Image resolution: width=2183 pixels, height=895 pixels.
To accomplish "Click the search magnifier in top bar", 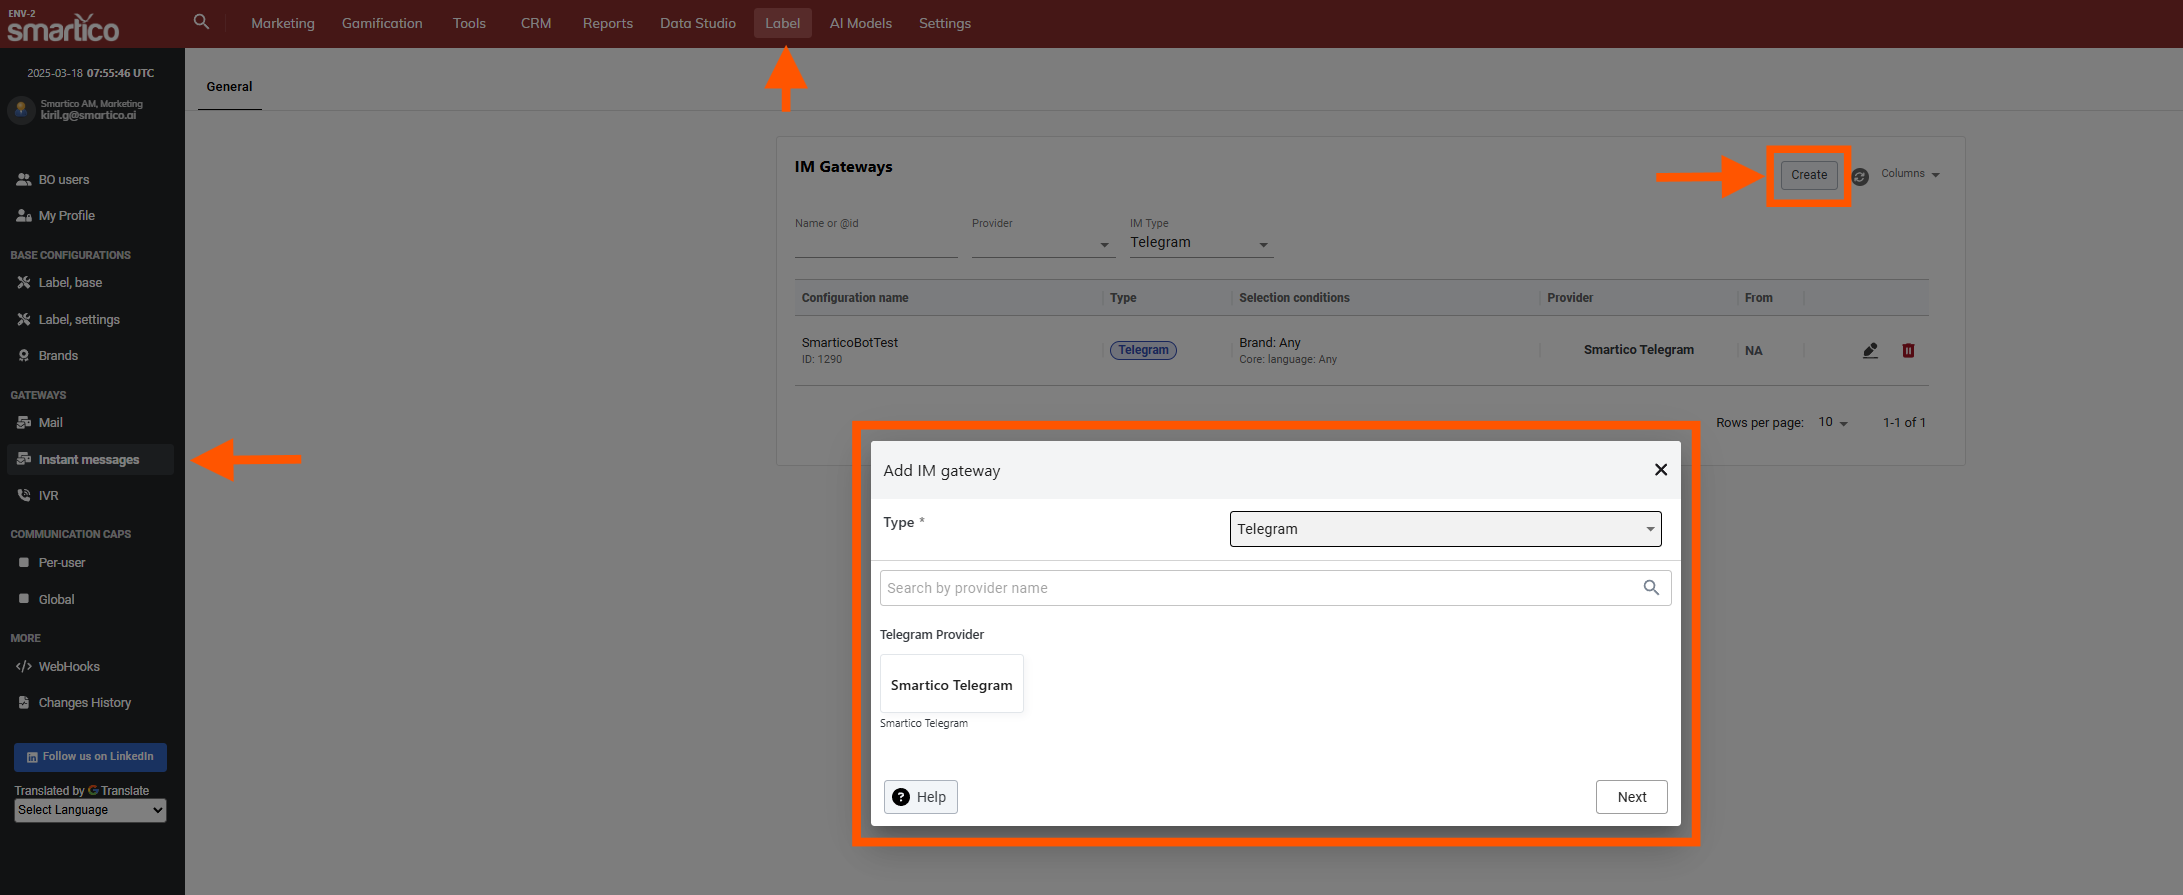I will tap(201, 22).
